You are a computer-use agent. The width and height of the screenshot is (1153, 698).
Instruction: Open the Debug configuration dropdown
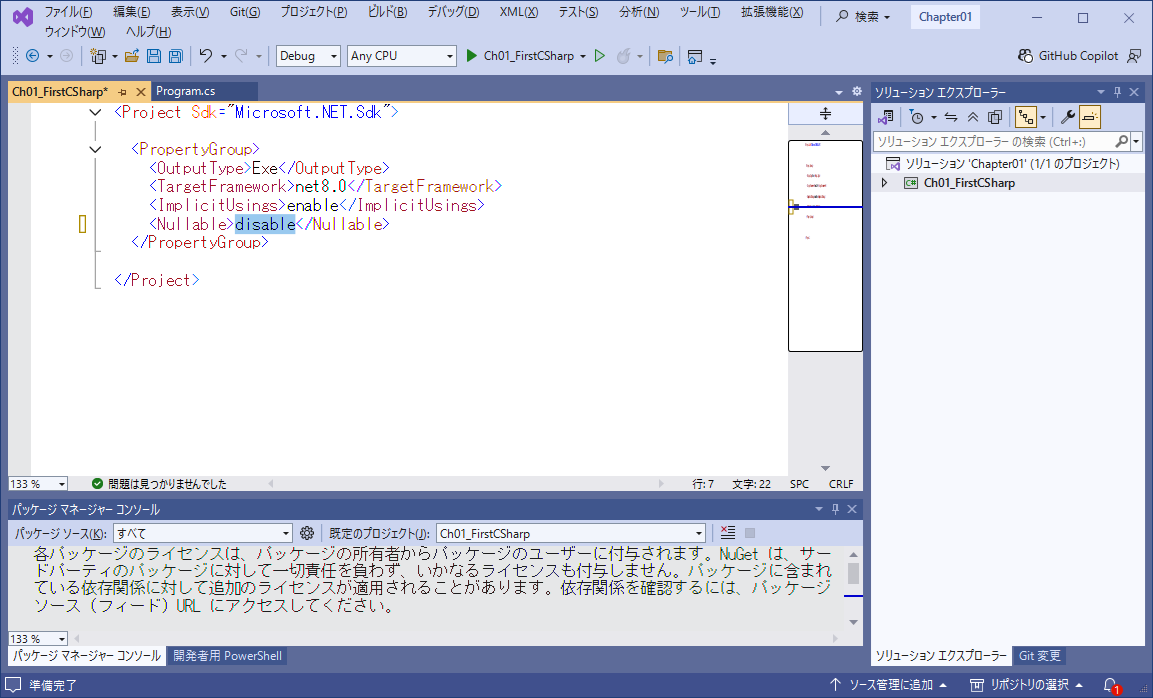point(308,56)
